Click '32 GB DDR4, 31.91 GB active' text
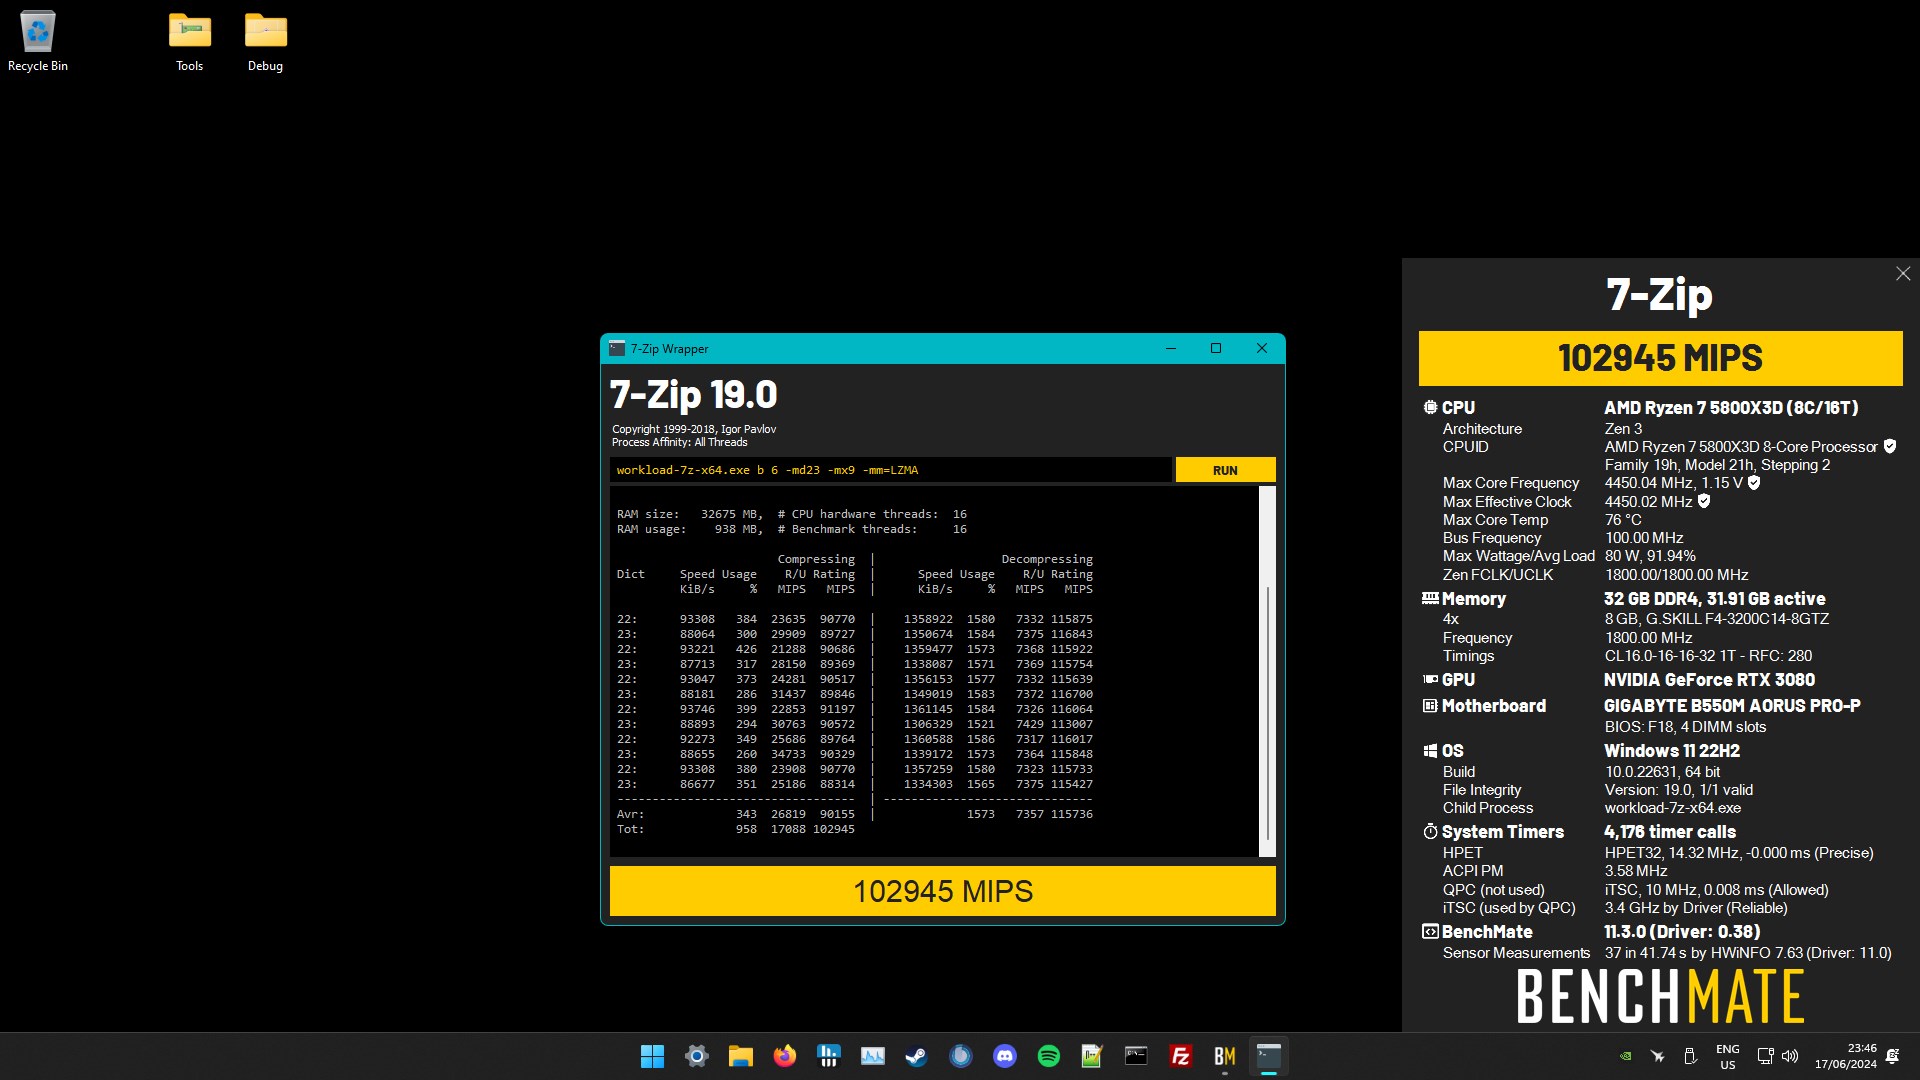This screenshot has height=1080, width=1920. (1714, 598)
